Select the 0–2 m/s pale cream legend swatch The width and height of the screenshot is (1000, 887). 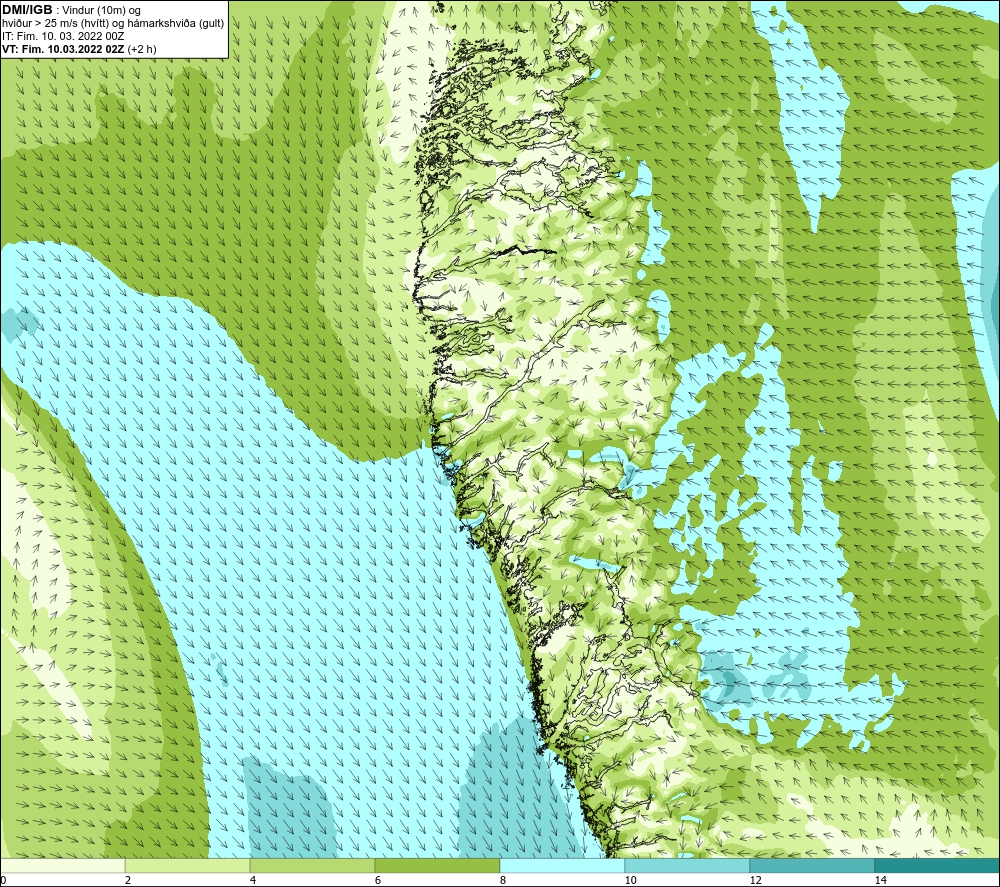point(62,865)
